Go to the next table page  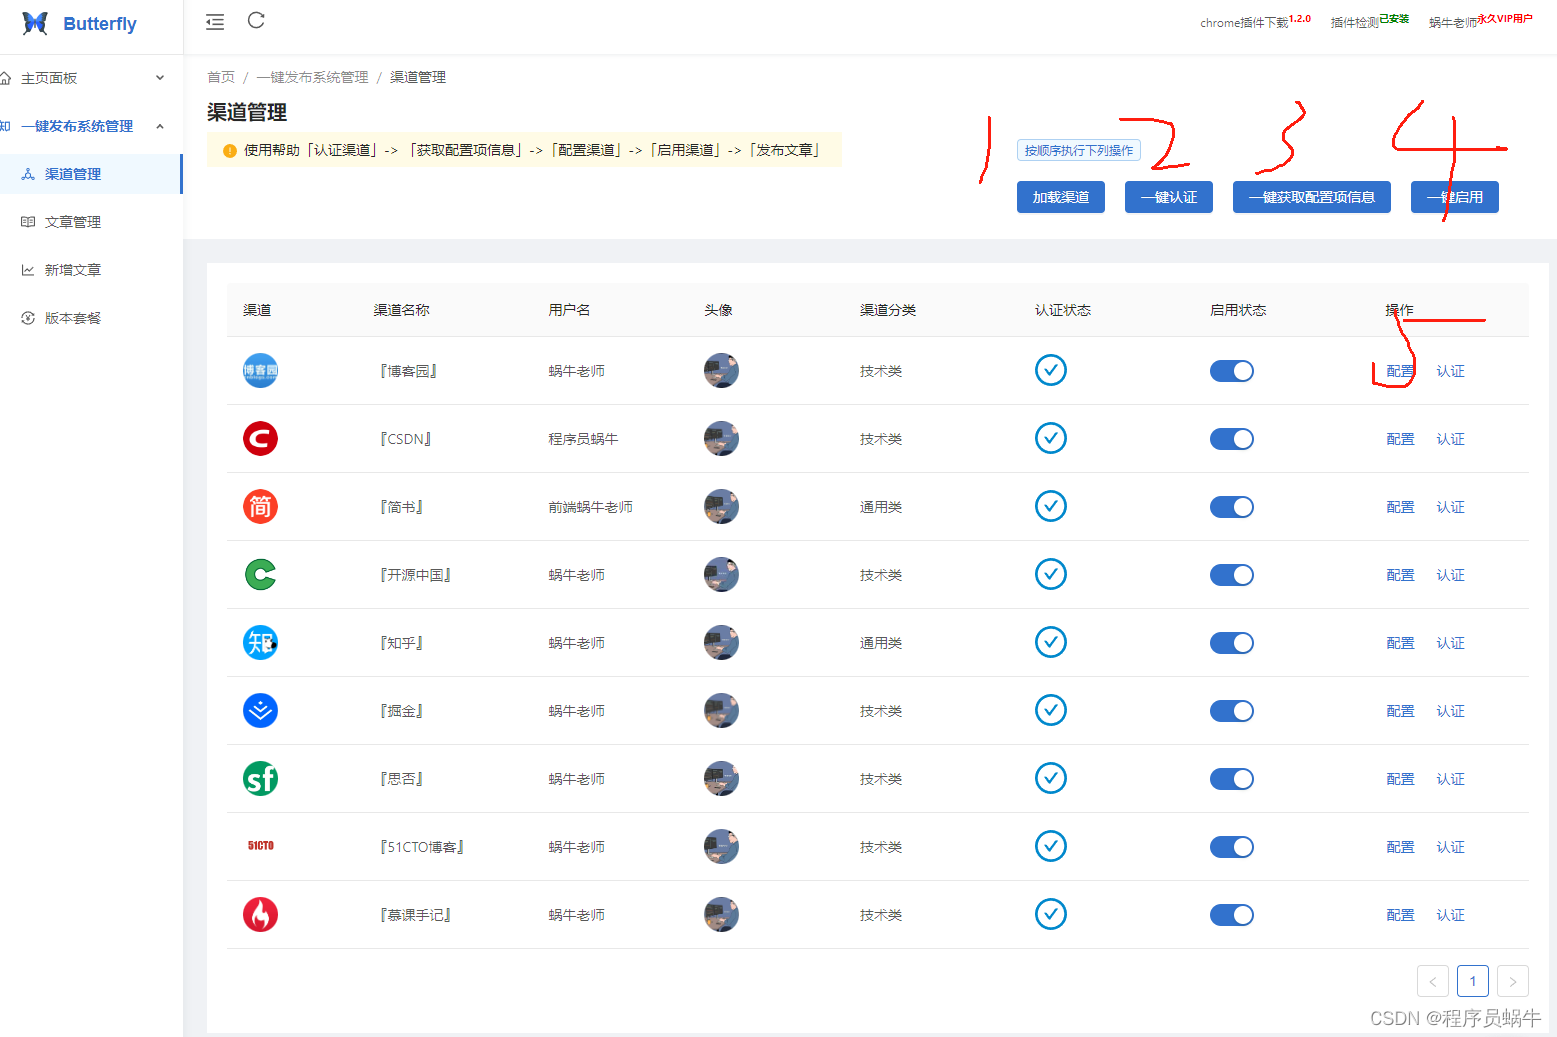[x=1513, y=981]
